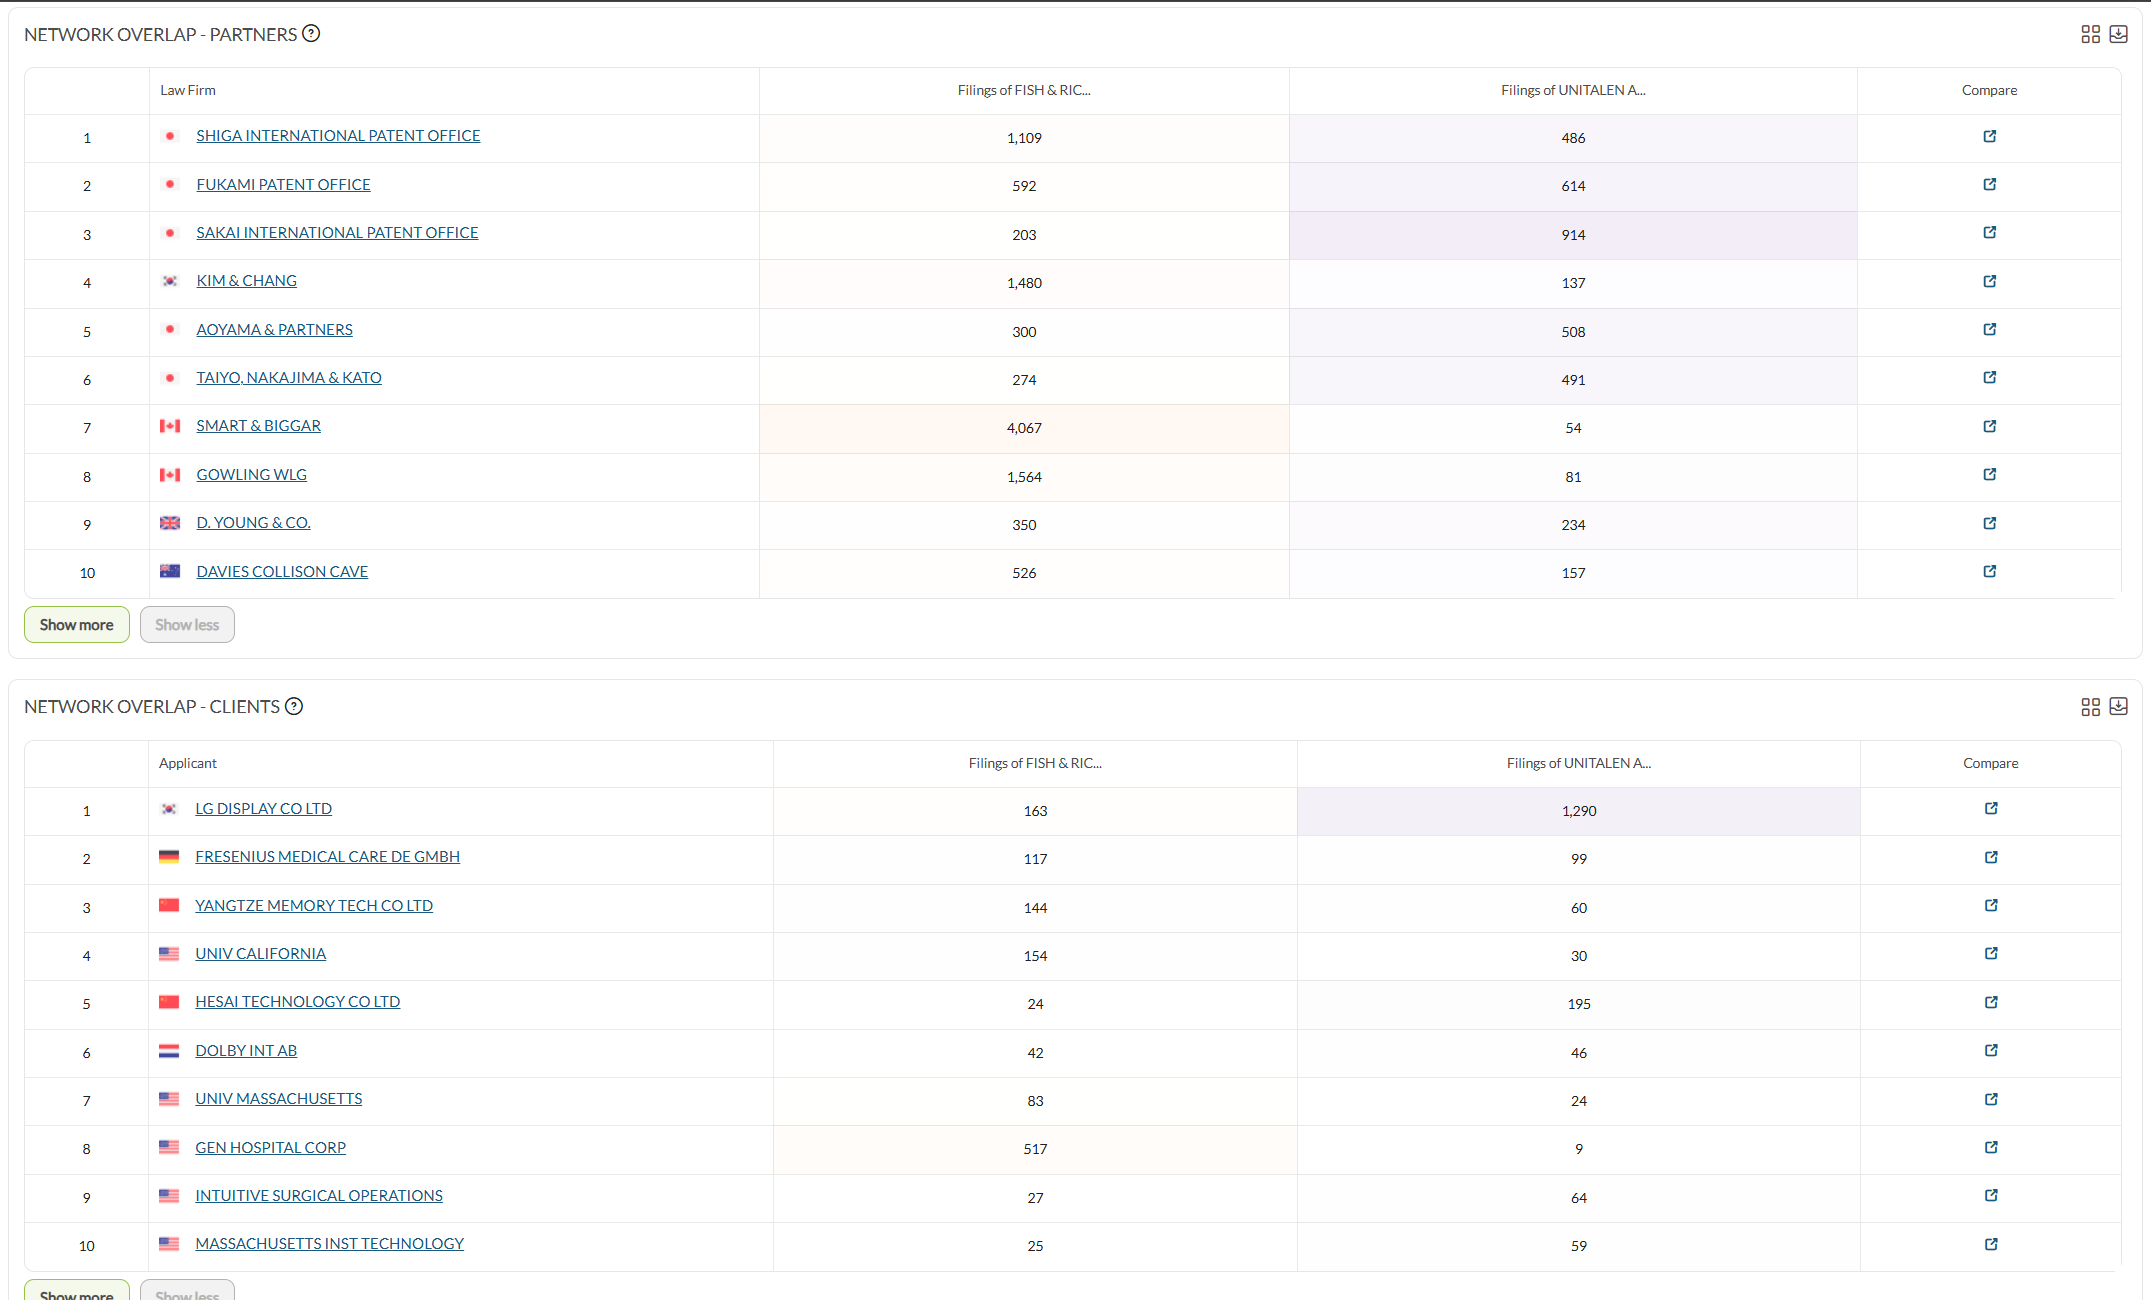
Task: Open compare for Davies Collison Cave
Action: coord(1989,572)
